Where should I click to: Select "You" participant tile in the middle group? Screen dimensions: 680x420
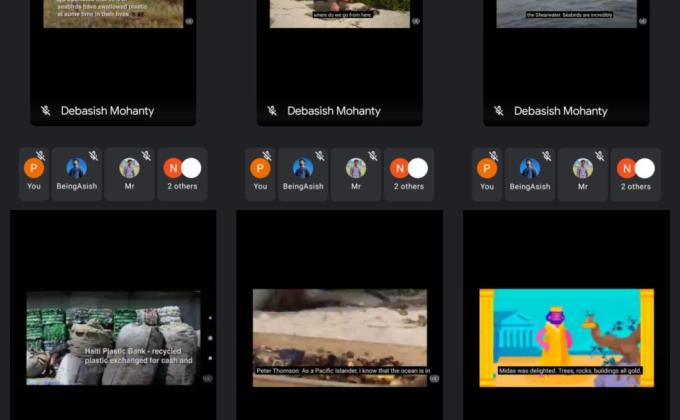click(260, 175)
